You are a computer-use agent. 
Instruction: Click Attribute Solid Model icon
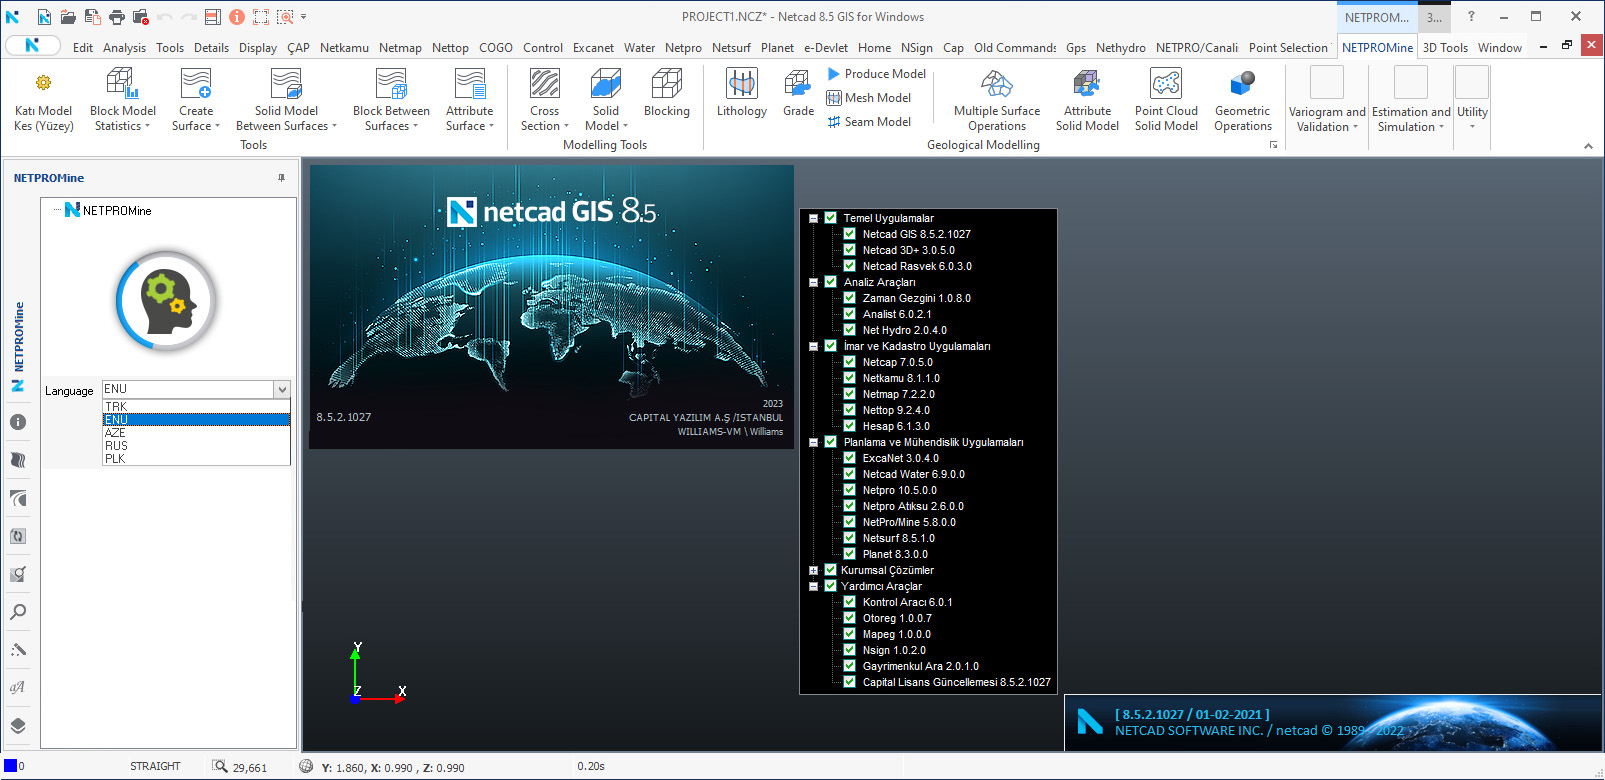[1087, 84]
